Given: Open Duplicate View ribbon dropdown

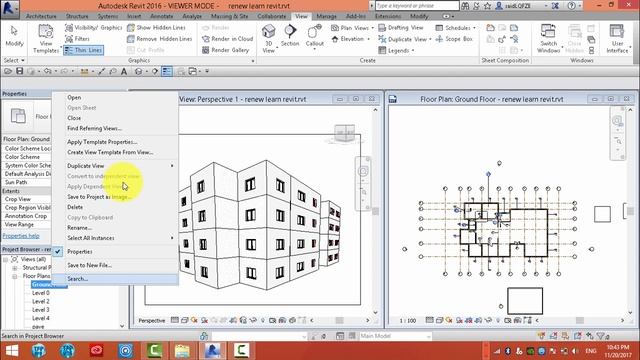Looking at the screenshot, I should tap(404, 39).
